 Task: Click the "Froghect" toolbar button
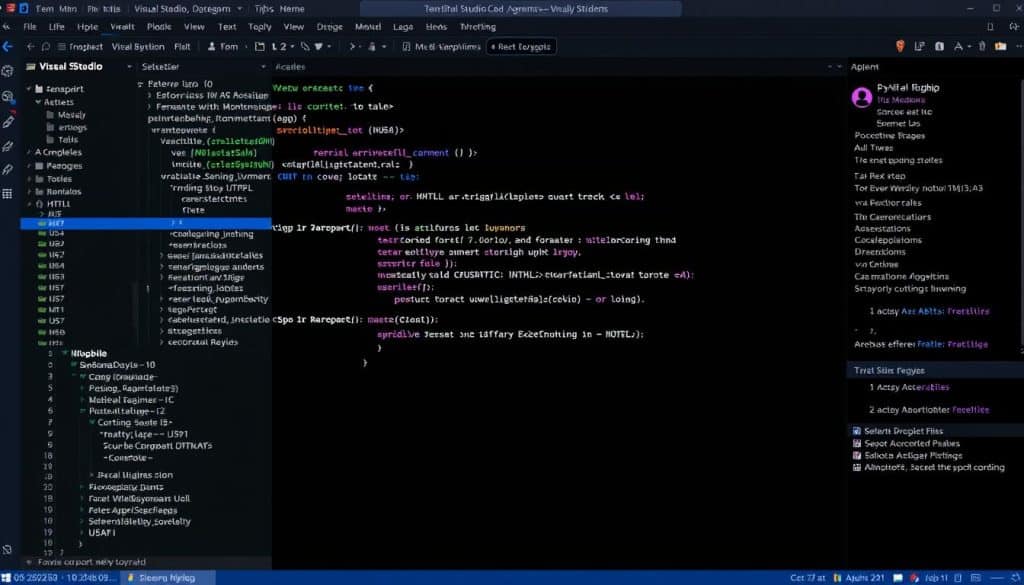tap(80, 46)
